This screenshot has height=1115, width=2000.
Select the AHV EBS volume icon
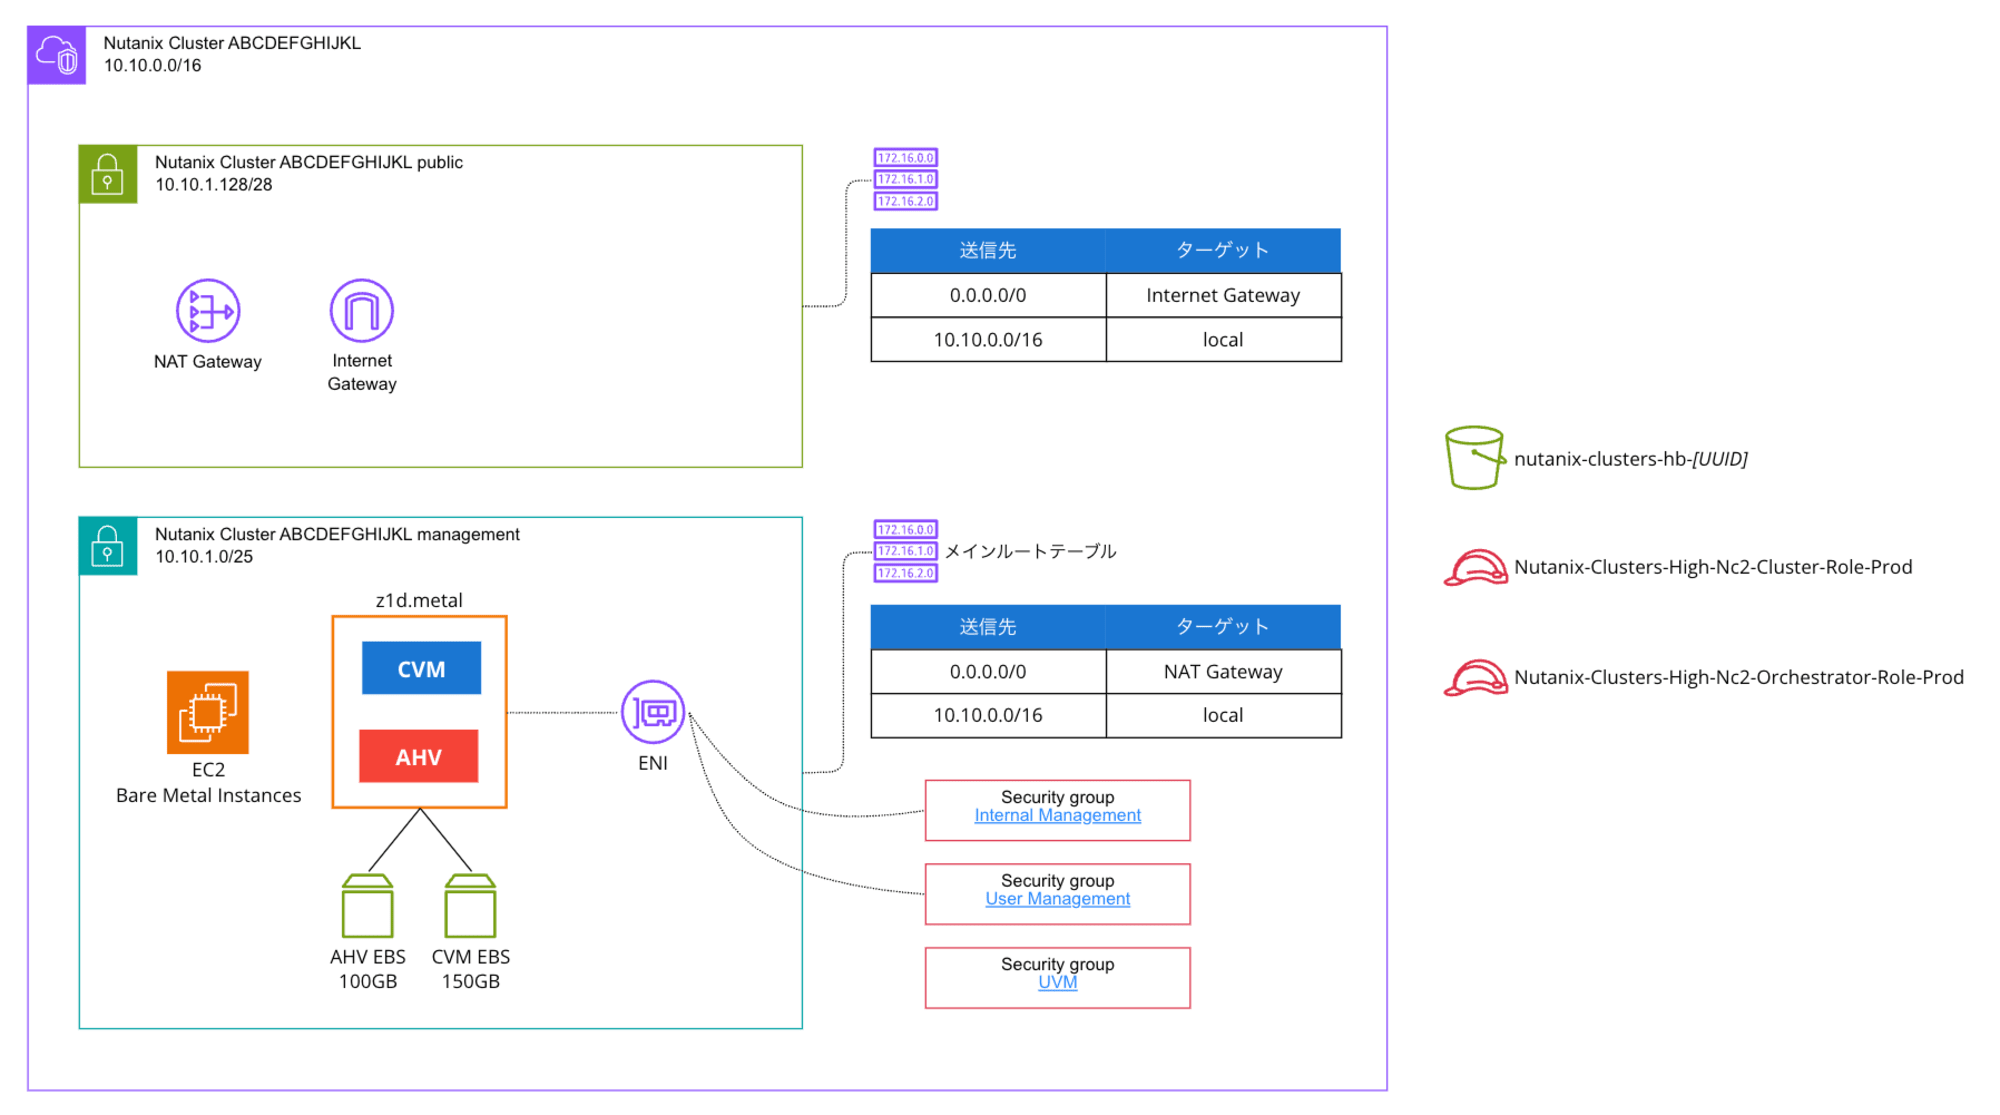click(x=368, y=906)
